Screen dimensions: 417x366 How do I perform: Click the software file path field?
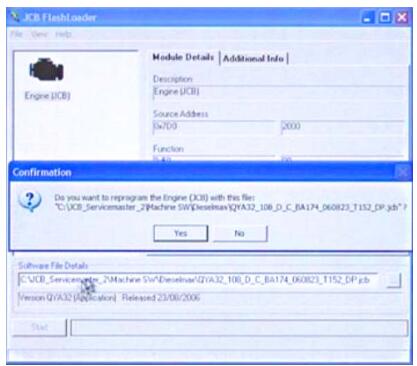pos(198,280)
